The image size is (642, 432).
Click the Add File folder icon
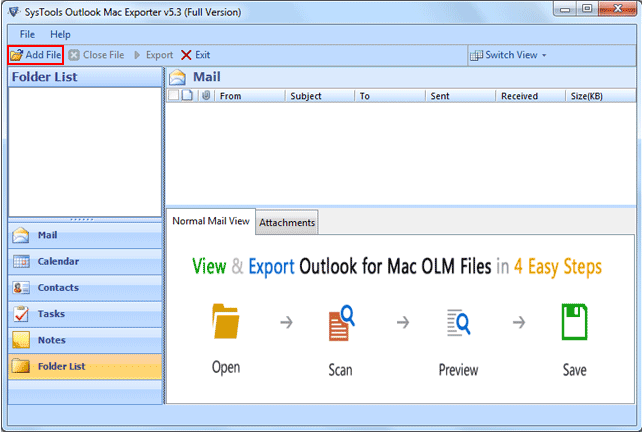click(x=16, y=55)
